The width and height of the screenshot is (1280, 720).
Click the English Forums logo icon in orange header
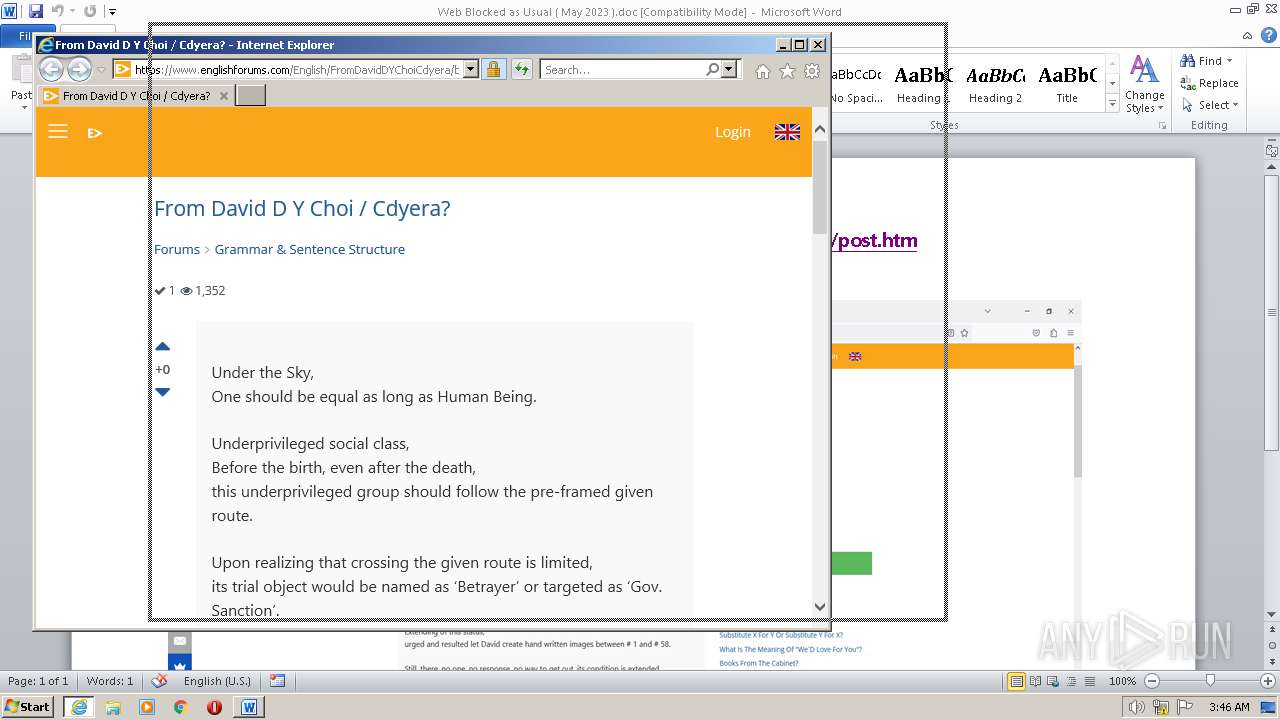click(95, 133)
